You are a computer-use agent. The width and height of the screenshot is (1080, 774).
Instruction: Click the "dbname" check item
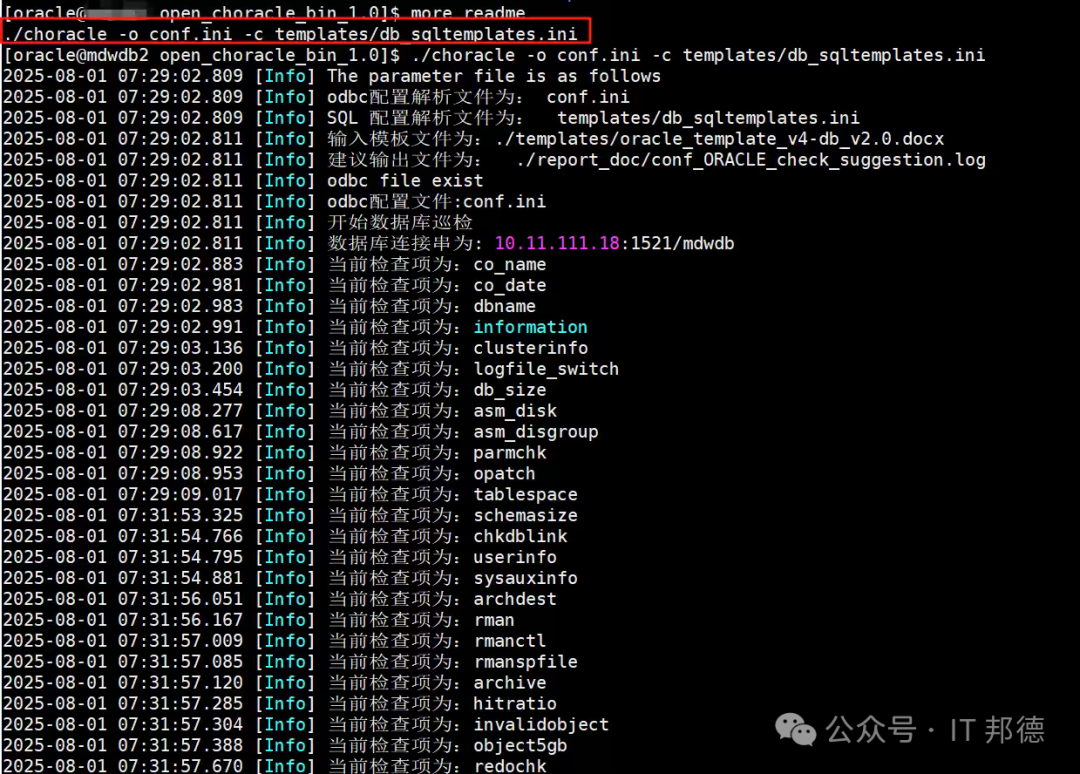[504, 306]
